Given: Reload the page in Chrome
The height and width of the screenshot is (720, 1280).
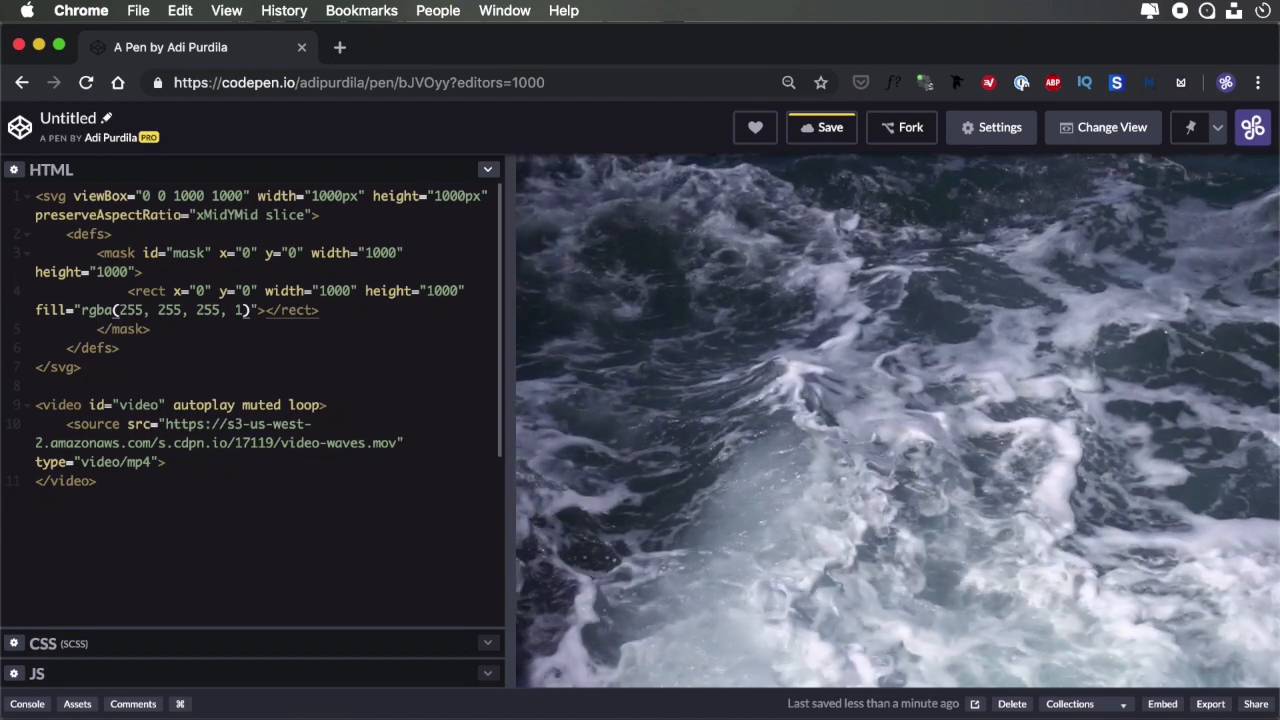Looking at the screenshot, I should coord(86,83).
